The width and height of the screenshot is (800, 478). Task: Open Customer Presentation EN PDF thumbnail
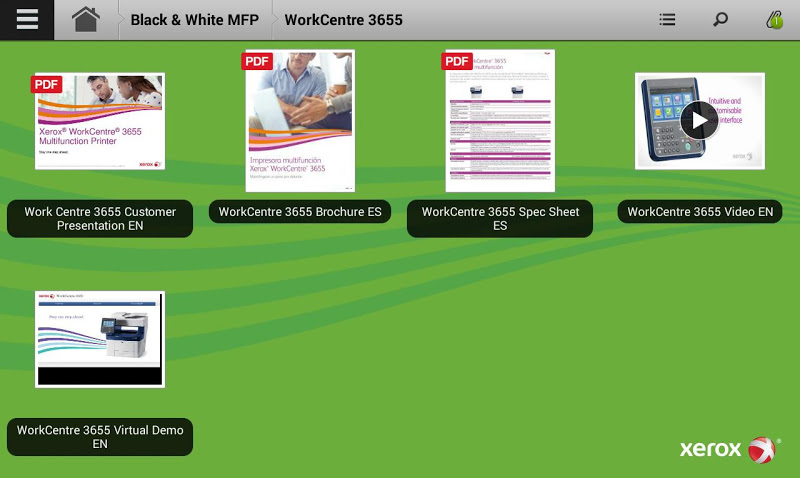coord(100,121)
